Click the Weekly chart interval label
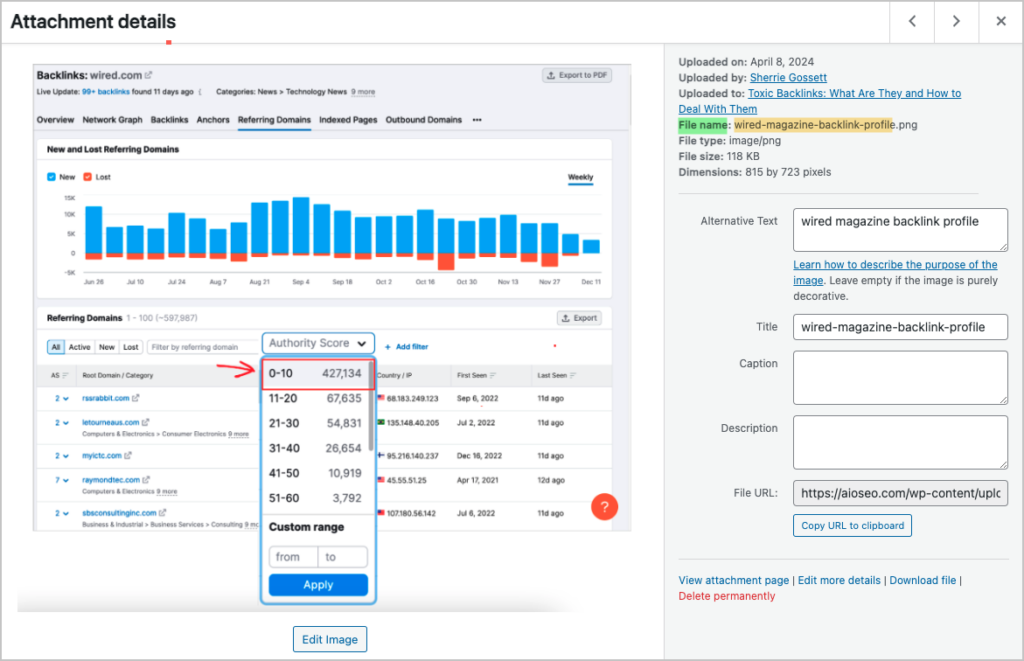The width and height of the screenshot is (1024, 661). coord(580,178)
